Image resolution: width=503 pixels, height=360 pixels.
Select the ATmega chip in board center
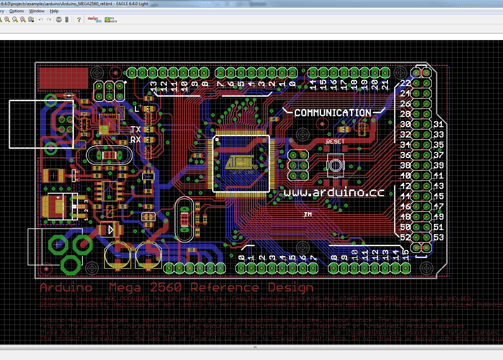click(241, 163)
